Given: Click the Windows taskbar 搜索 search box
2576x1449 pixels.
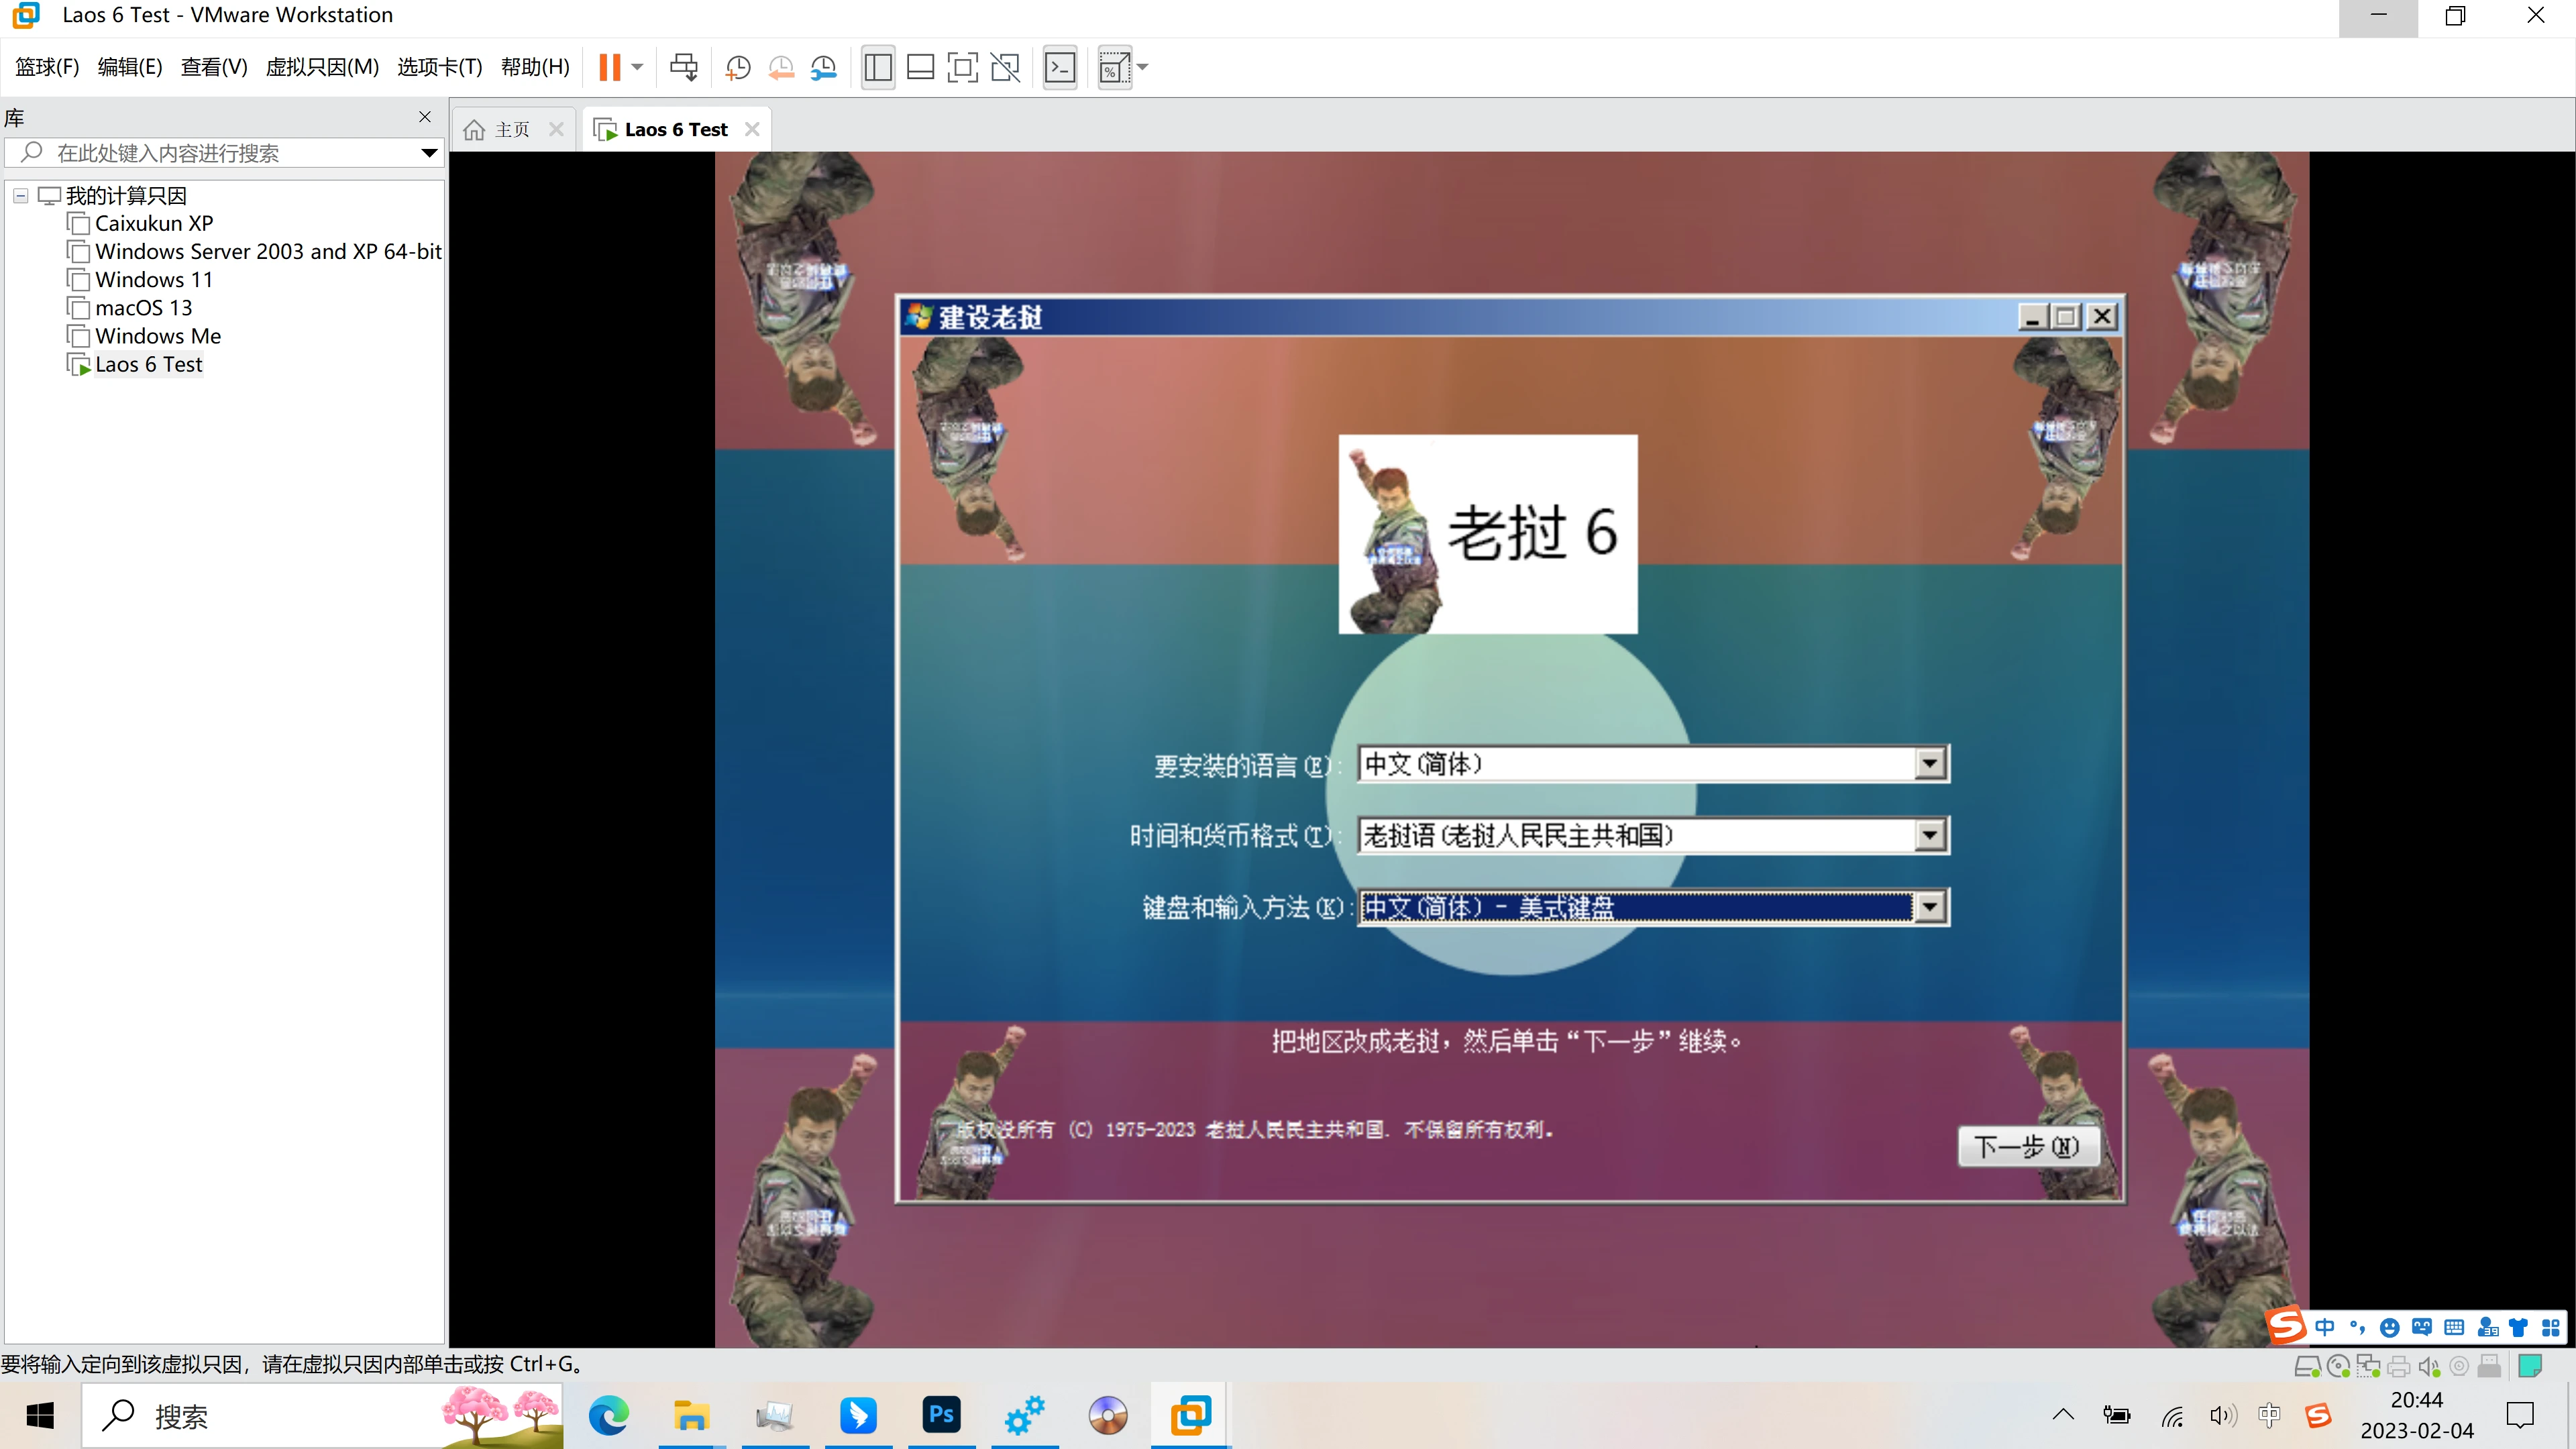Looking at the screenshot, I should [322, 1416].
